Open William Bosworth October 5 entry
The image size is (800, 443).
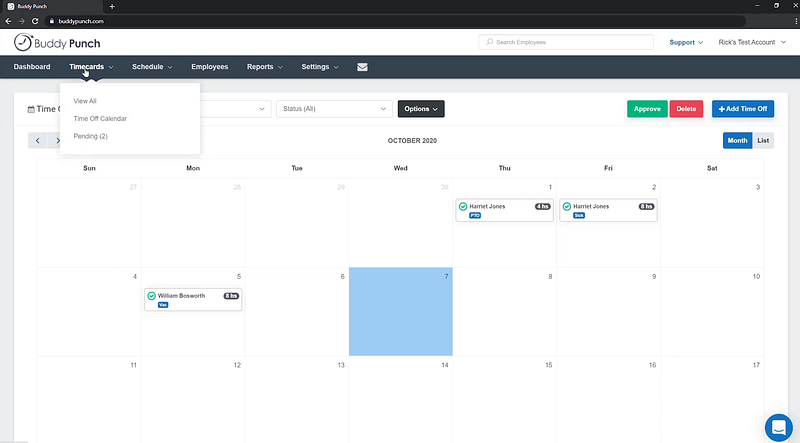193,300
